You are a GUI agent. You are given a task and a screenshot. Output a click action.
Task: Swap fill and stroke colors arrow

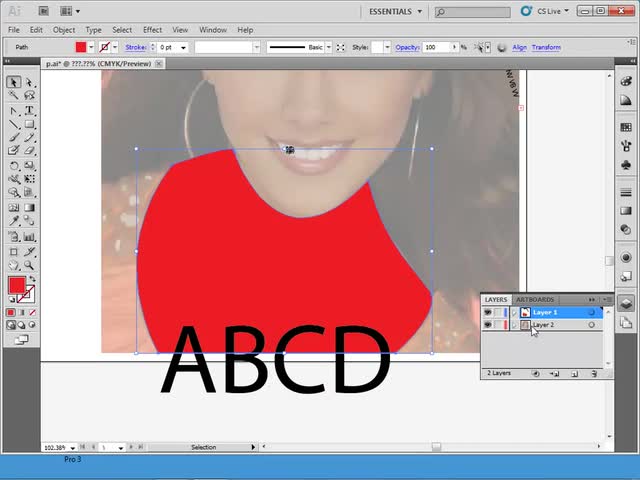(32, 279)
